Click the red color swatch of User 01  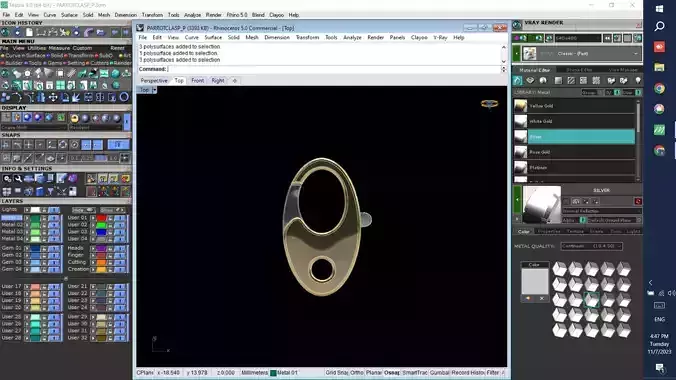(x=101, y=218)
